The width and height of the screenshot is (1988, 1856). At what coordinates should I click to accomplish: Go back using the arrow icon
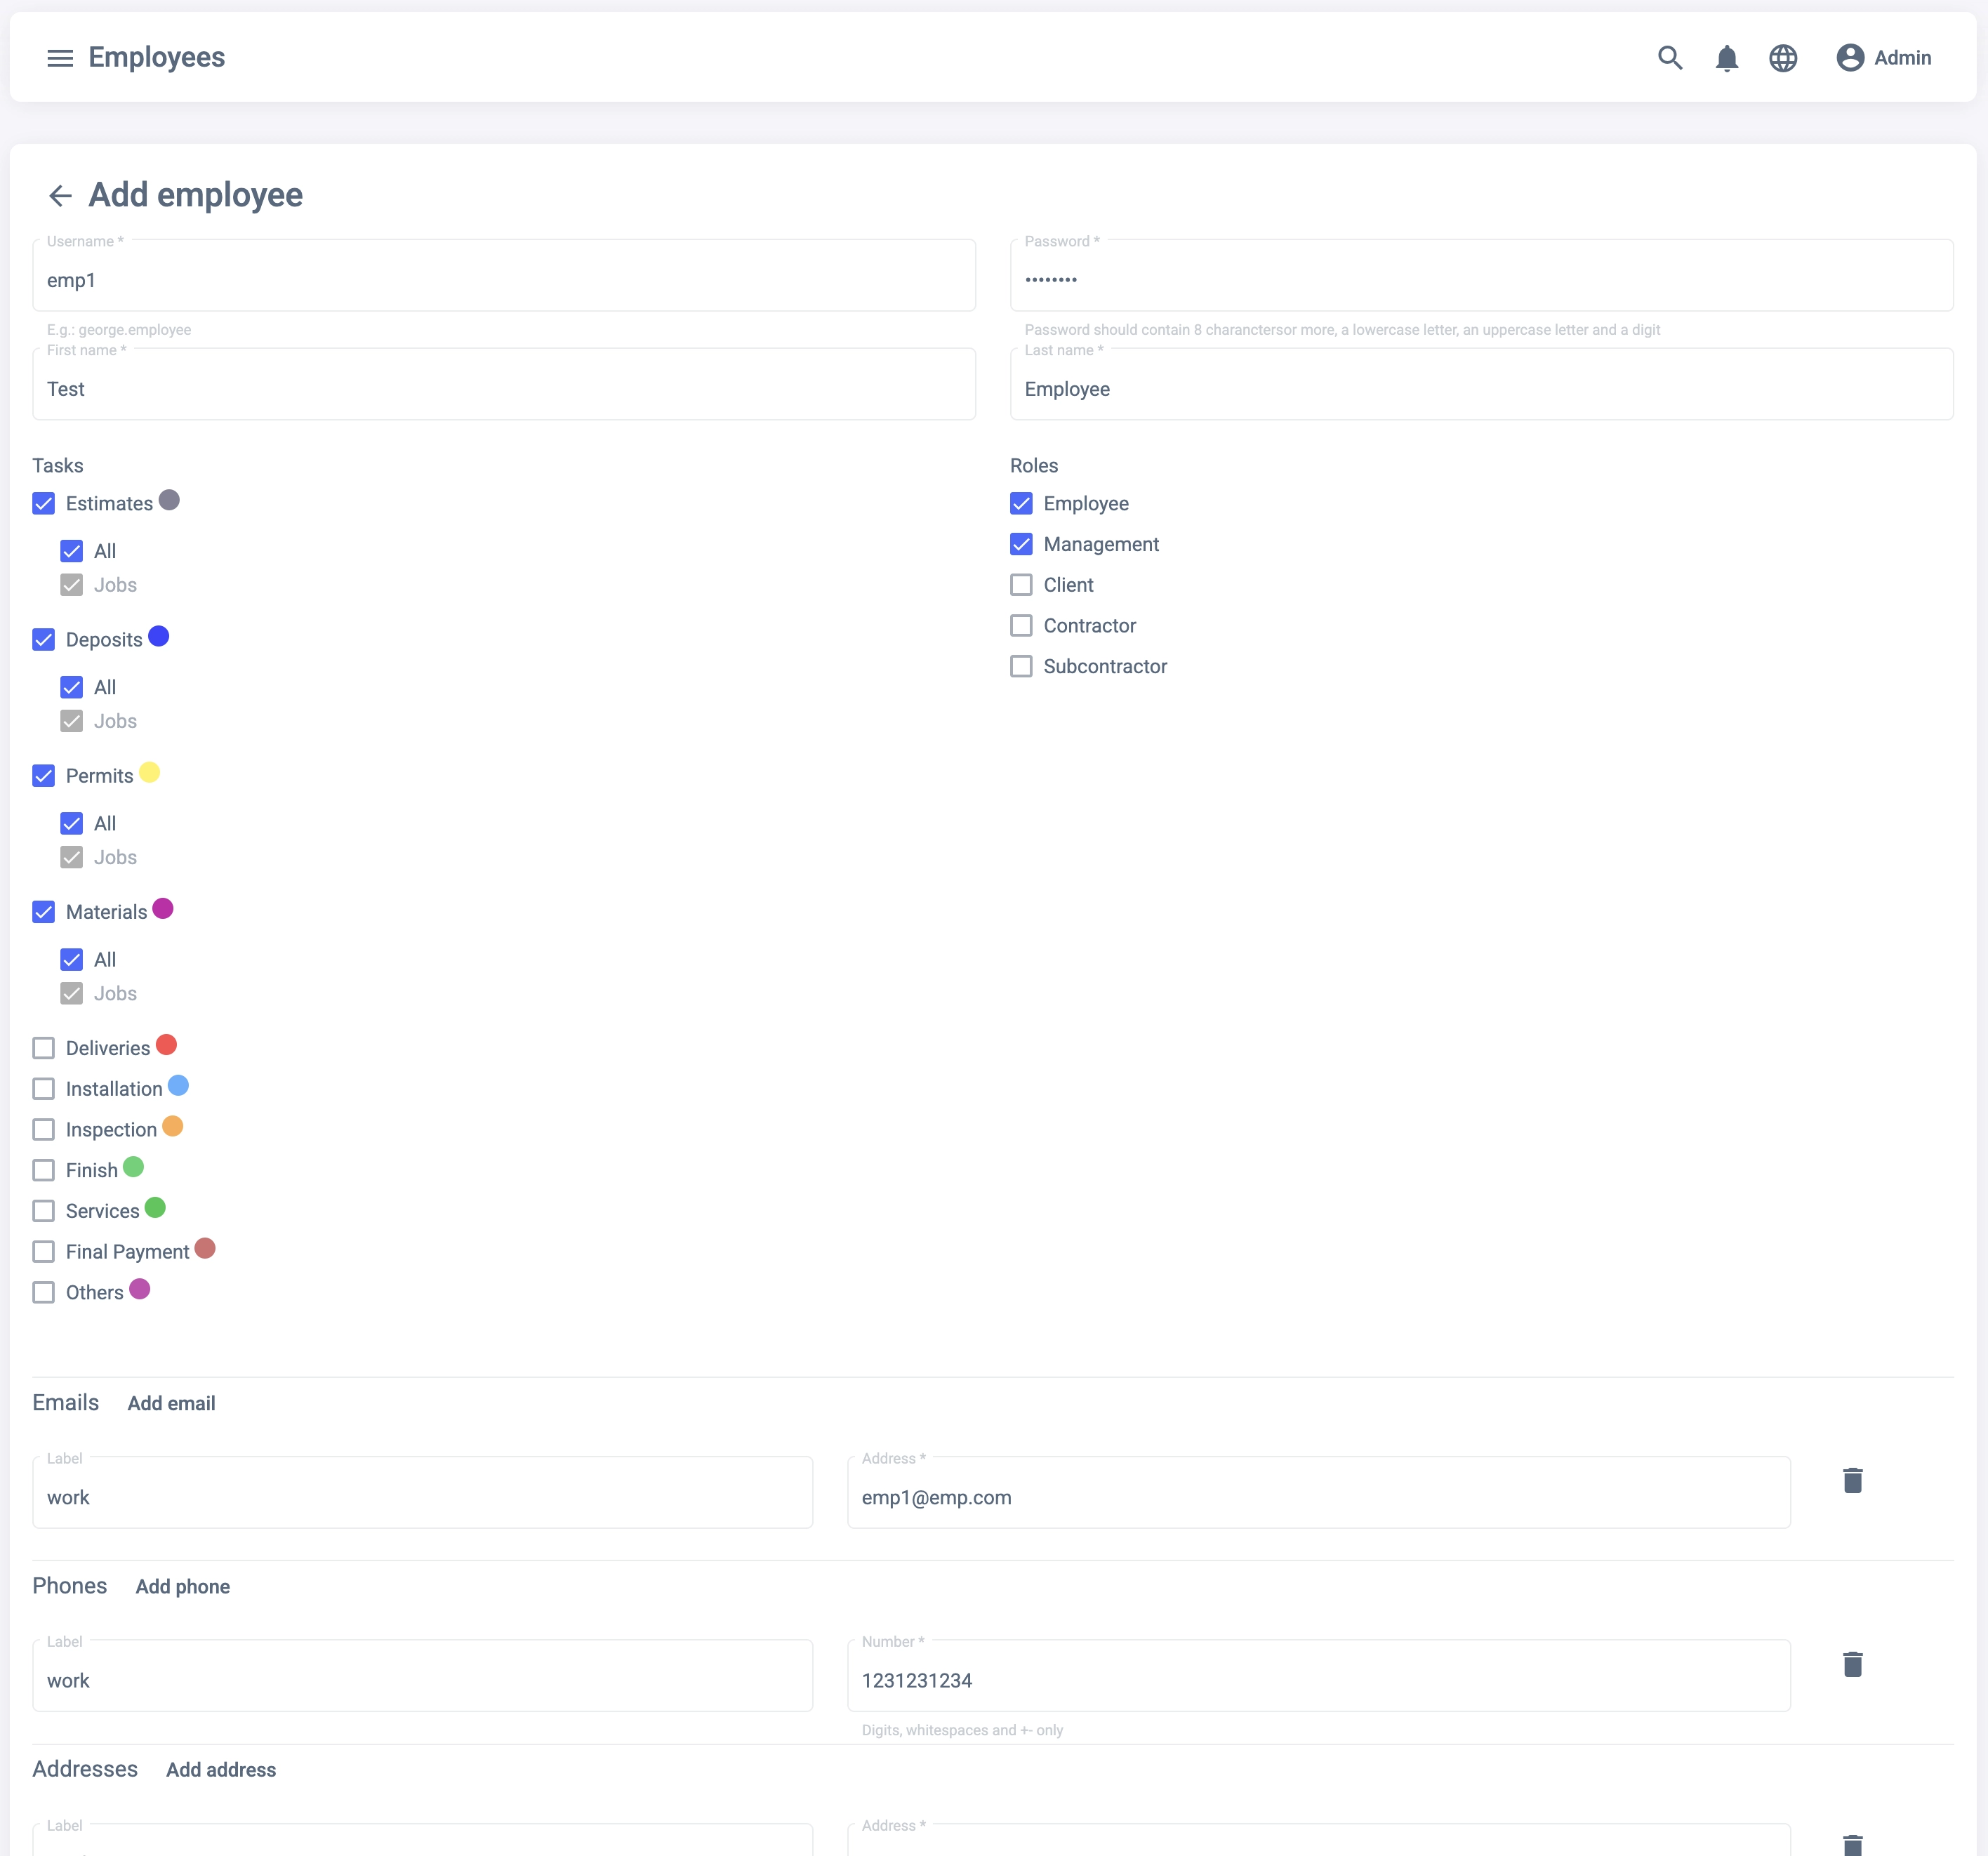pyautogui.click(x=60, y=195)
